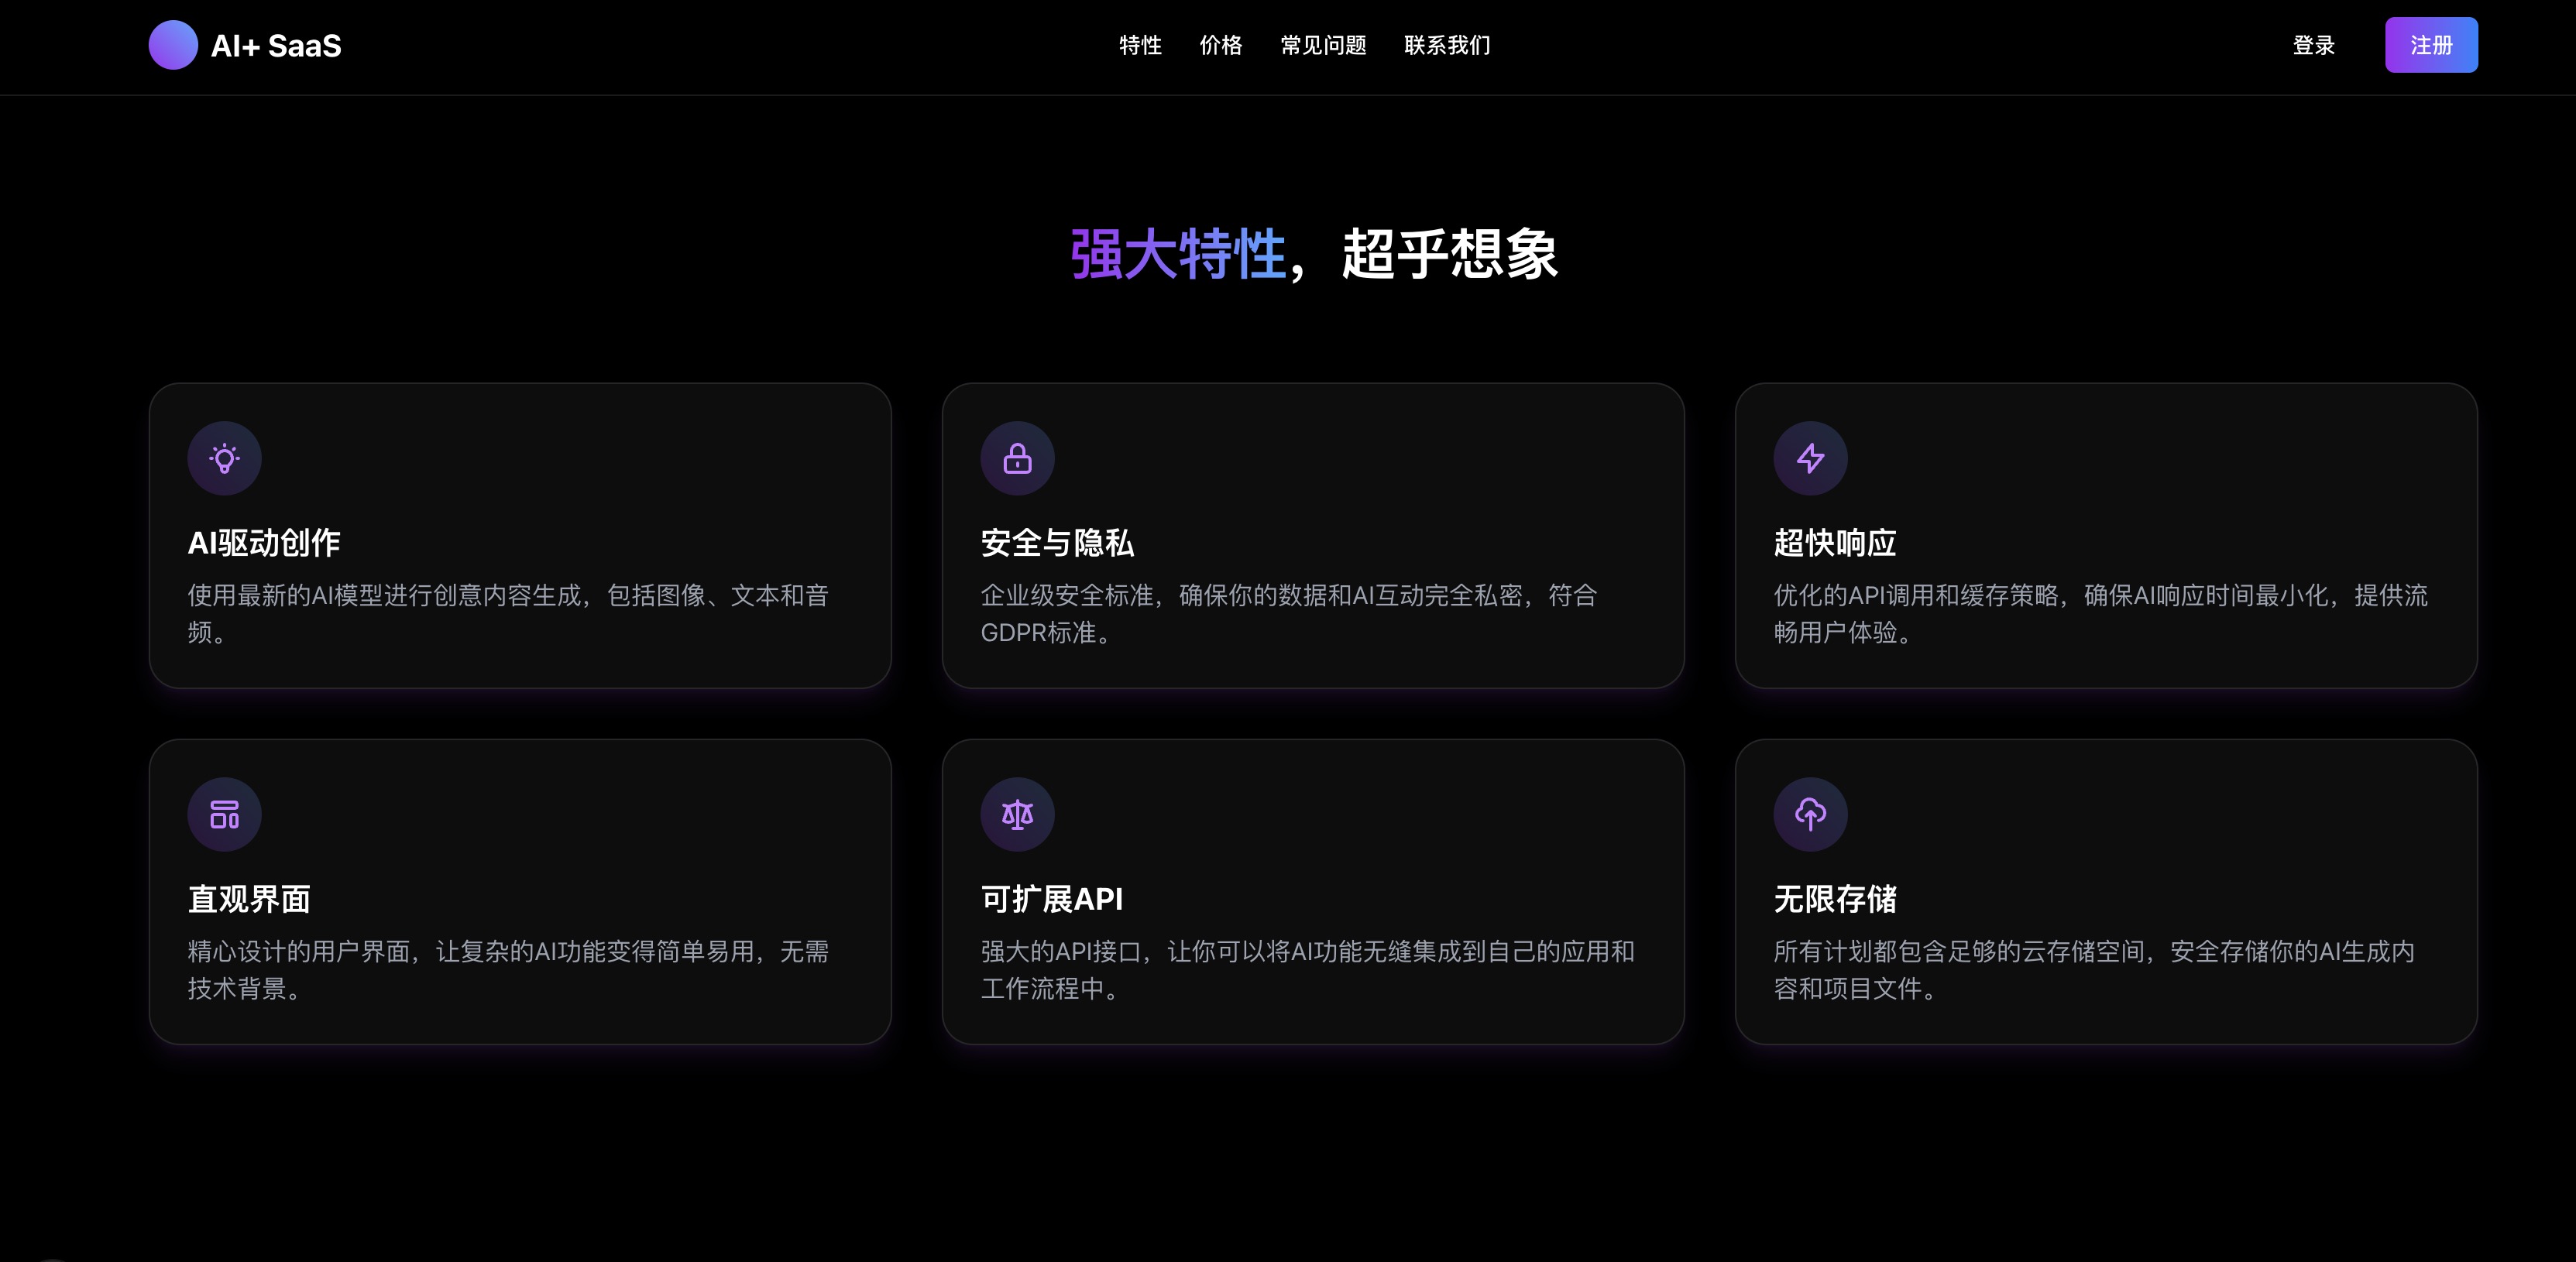This screenshot has height=1262, width=2576.
Task: Click the lightbulb icon in AI驱动创作 card
Action: pos(224,458)
